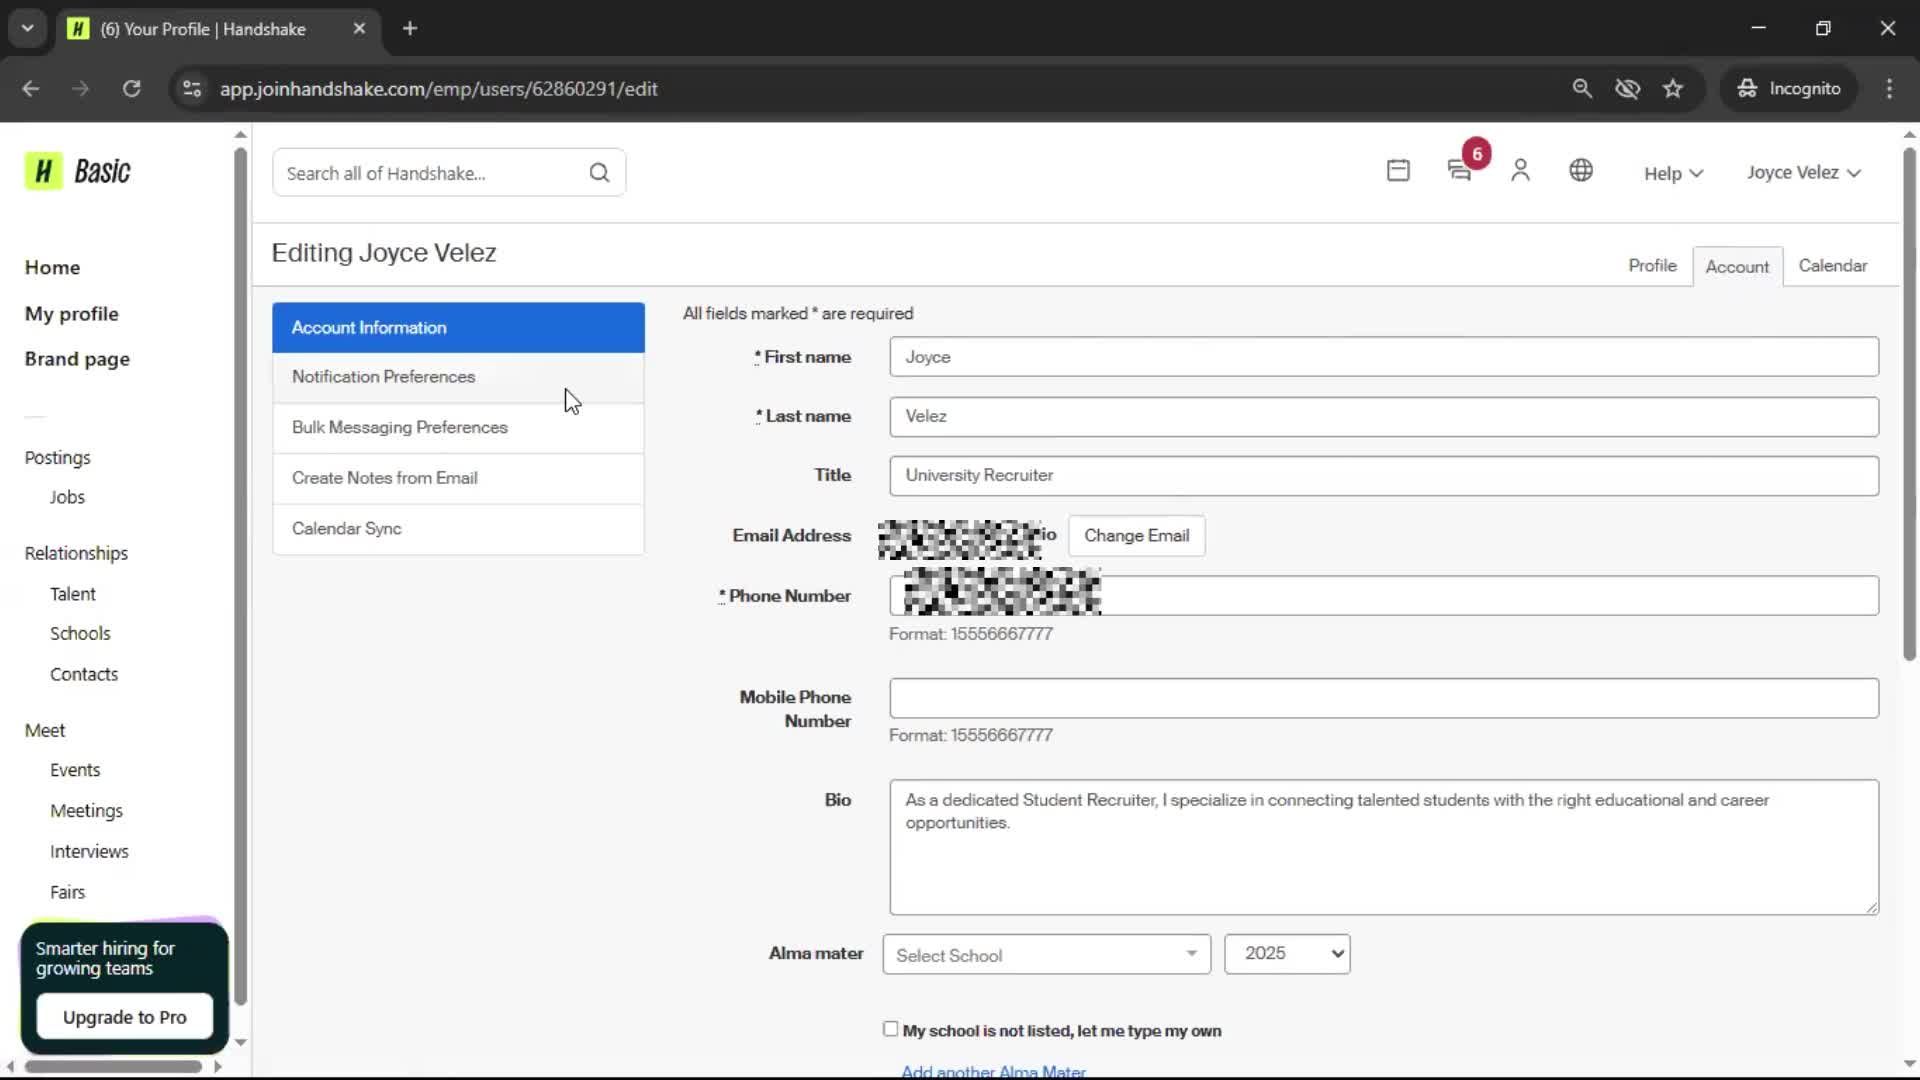The height and width of the screenshot is (1080, 1920).
Task: Open the tab search dropdown arrow
Action: click(x=27, y=29)
